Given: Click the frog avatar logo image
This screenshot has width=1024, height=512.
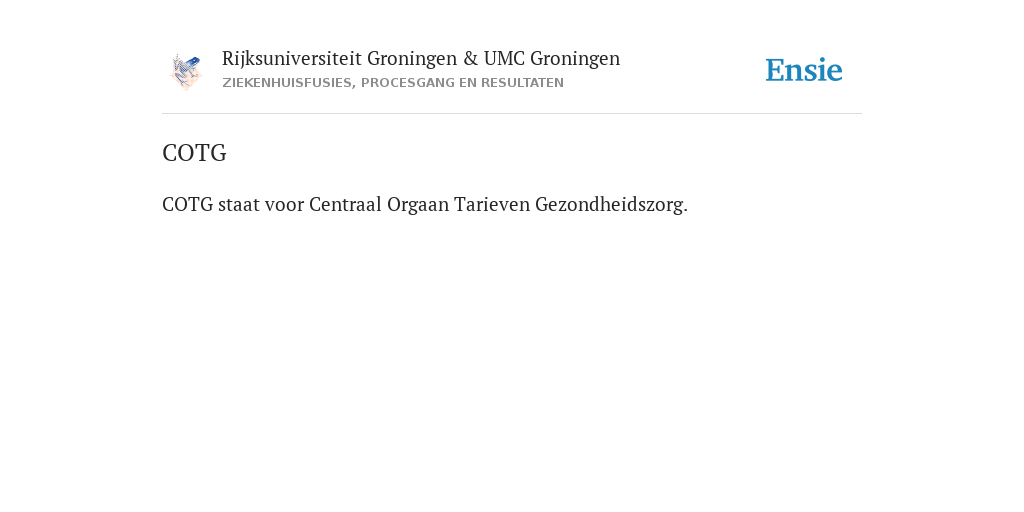Looking at the screenshot, I should click(186, 72).
